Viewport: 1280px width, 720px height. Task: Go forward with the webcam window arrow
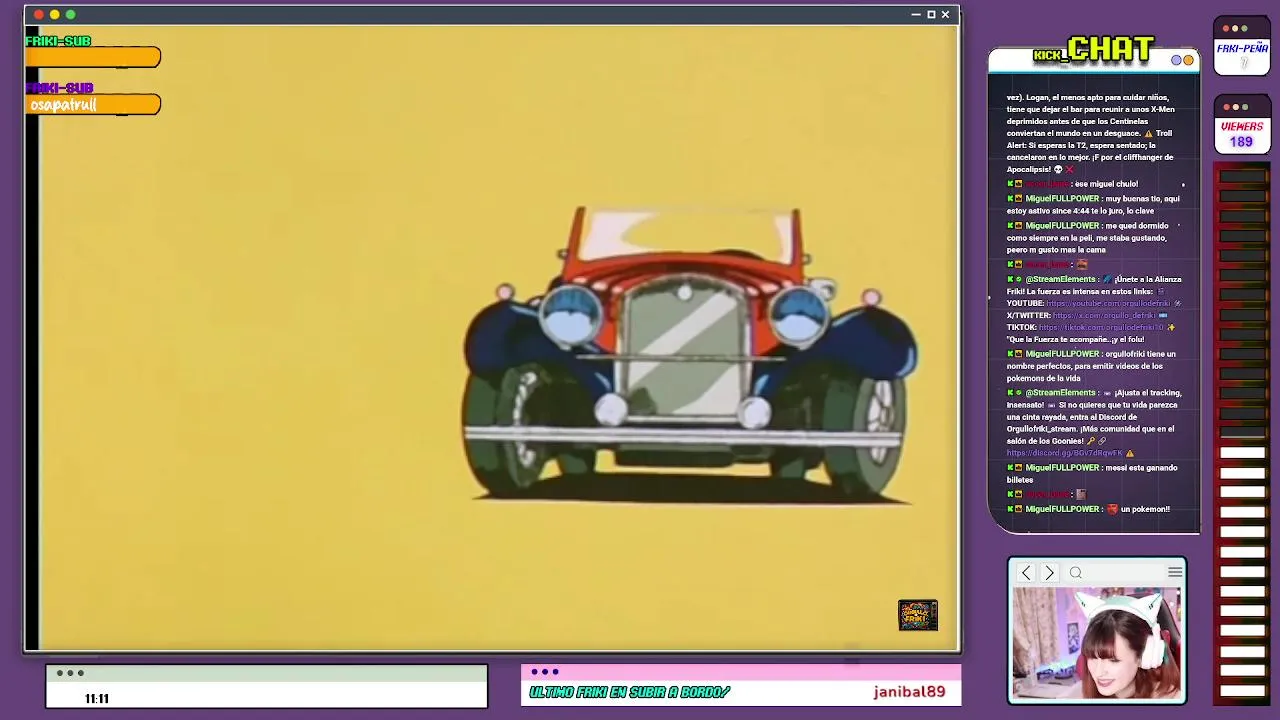pyautogui.click(x=1049, y=573)
